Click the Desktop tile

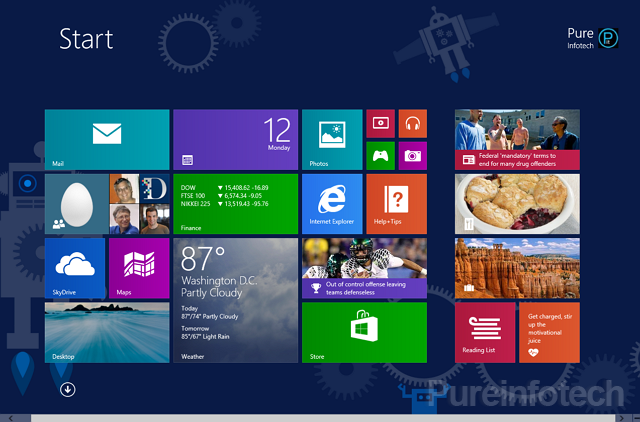point(107,331)
